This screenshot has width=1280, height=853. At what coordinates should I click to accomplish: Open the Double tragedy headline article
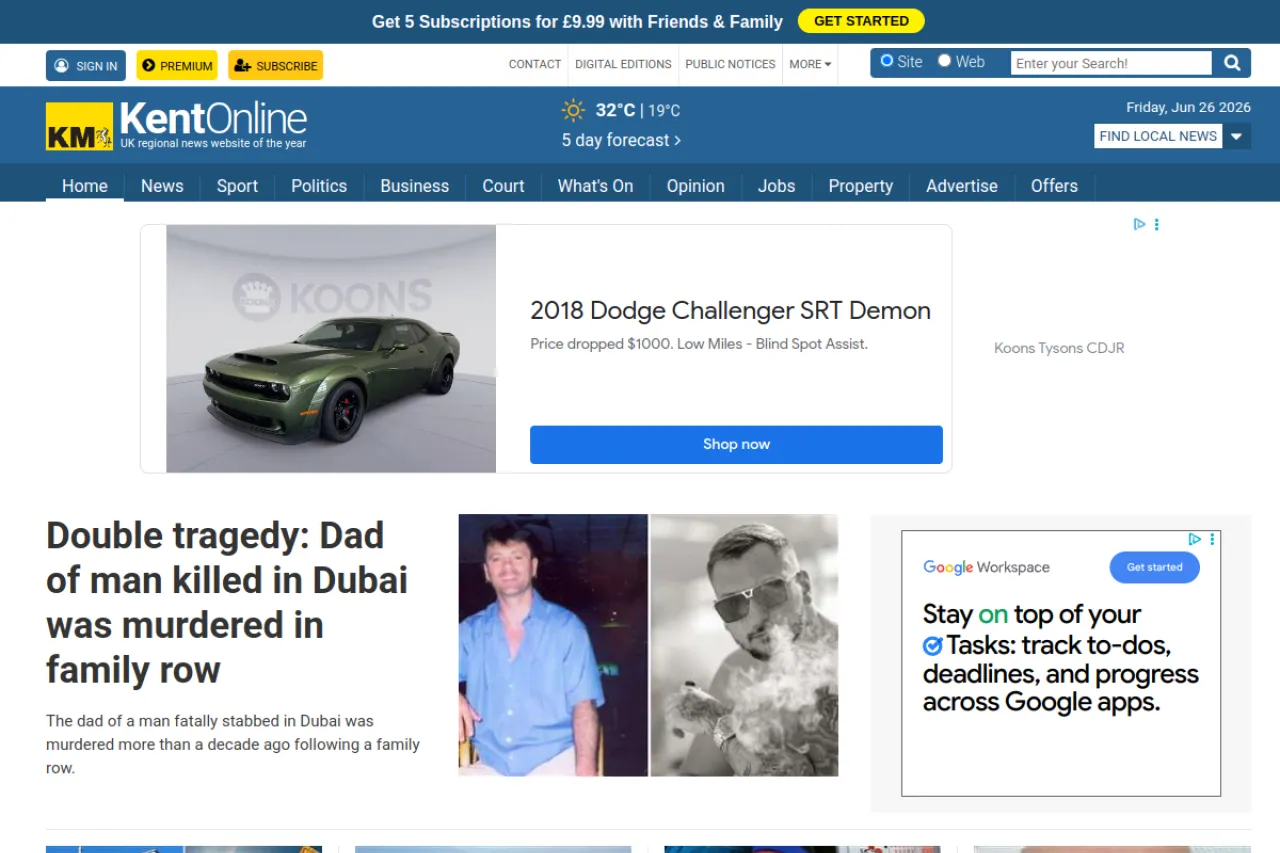tap(227, 602)
